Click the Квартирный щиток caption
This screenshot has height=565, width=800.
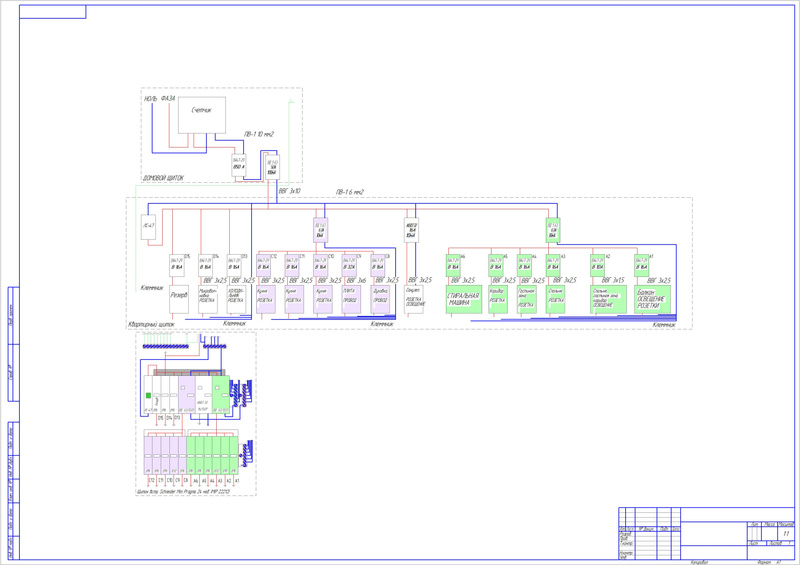[x=151, y=324]
